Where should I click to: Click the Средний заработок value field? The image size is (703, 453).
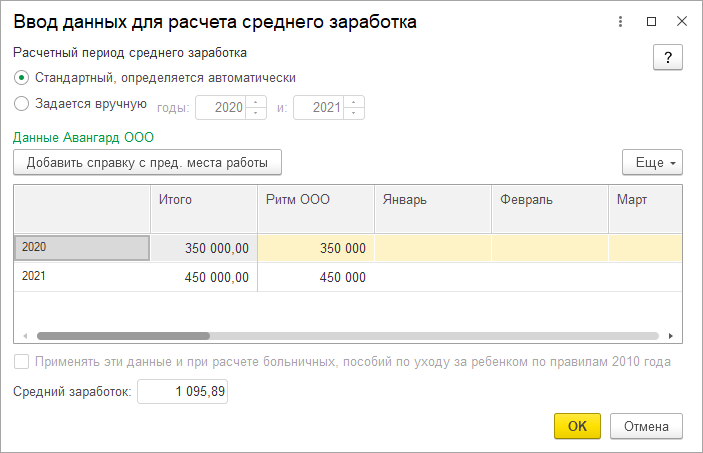tap(183, 393)
